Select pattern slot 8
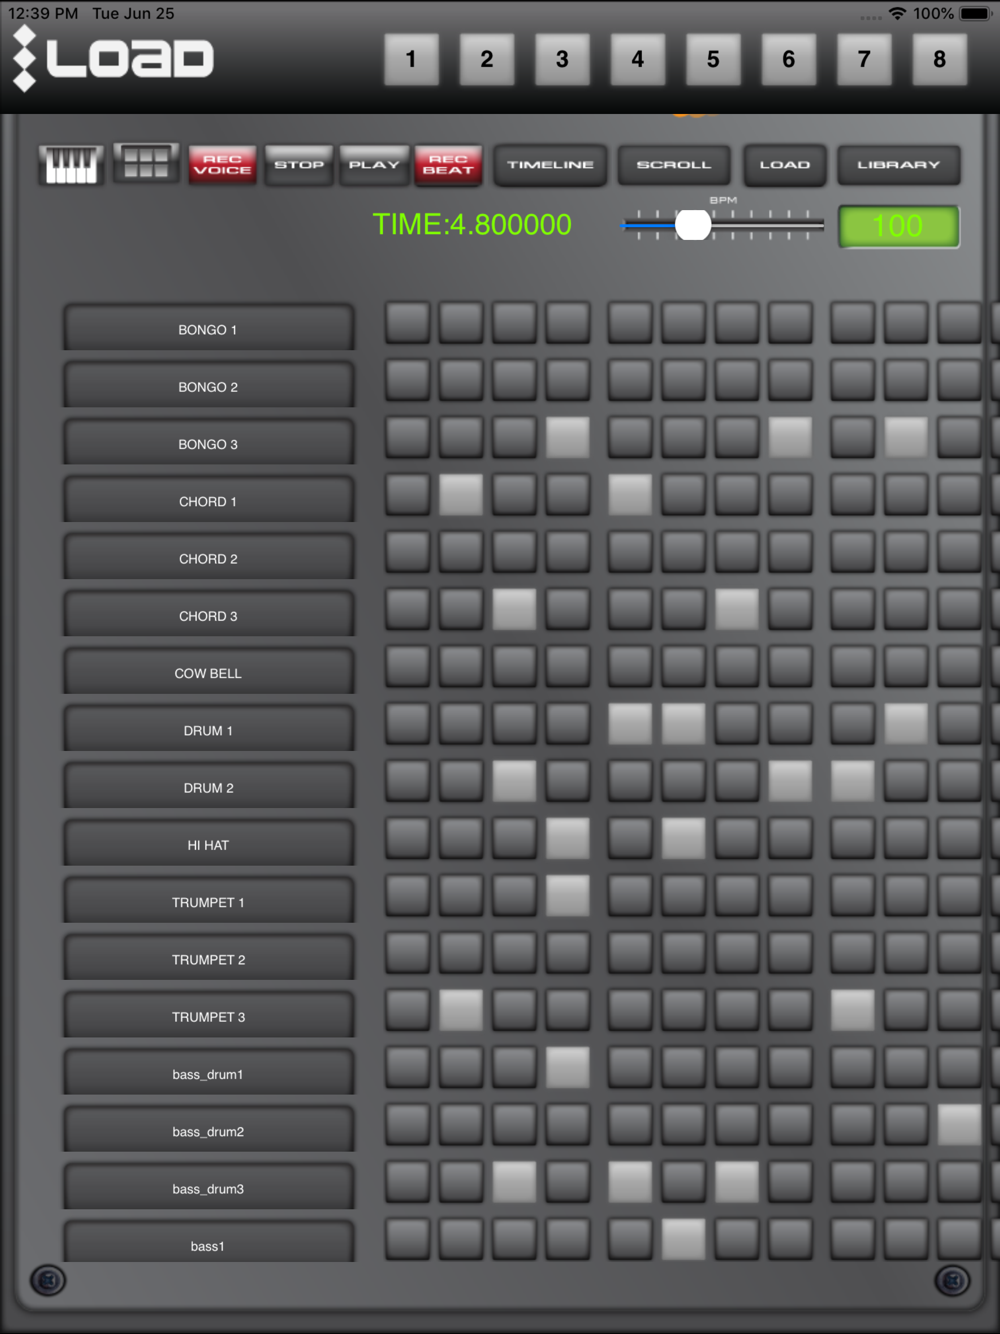The image size is (1000, 1334). click(x=940, y=59)
